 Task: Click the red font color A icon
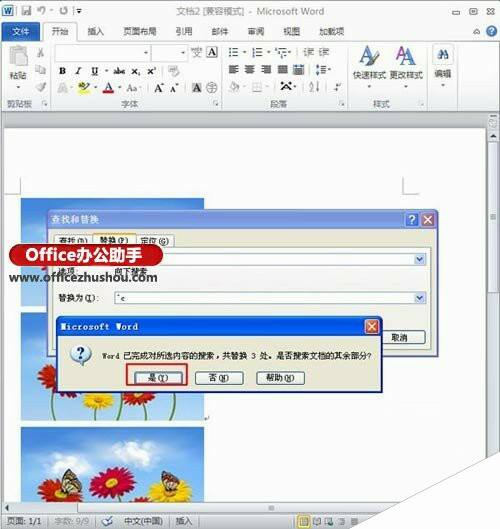[x=108, y=88]
